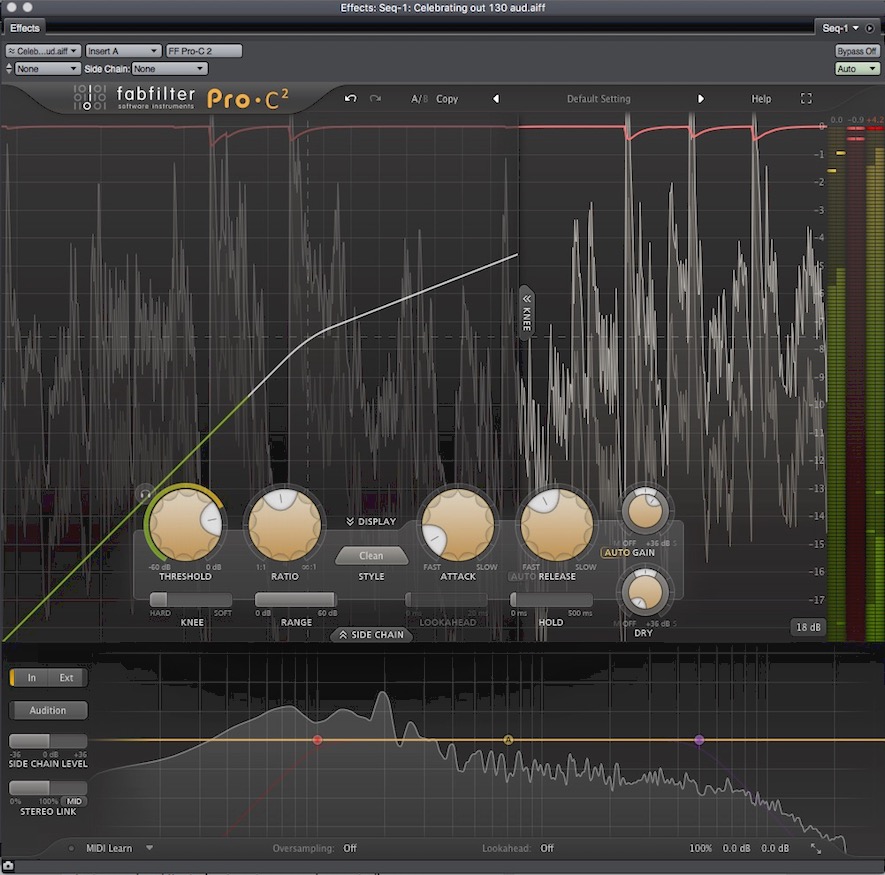This screenshot has width=885, height=875.
Task: Click the redo arrow icon
Action: [376, 99]
